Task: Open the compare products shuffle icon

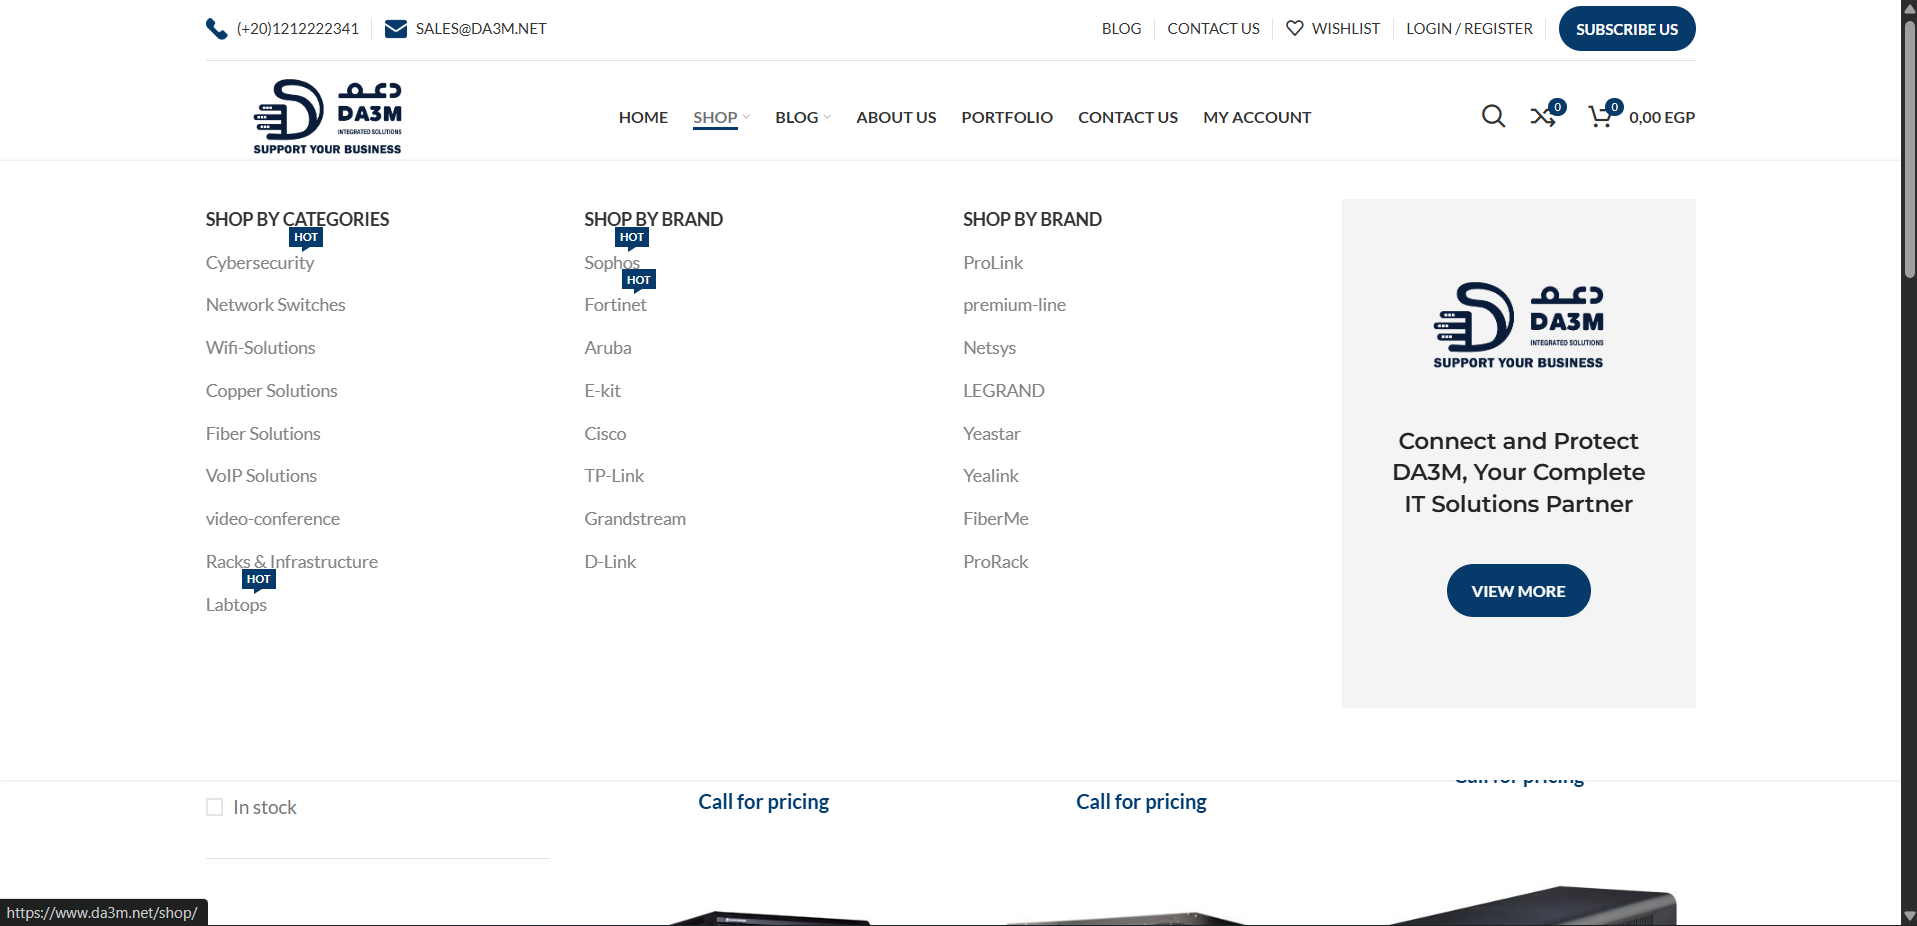Action: 1543,117
